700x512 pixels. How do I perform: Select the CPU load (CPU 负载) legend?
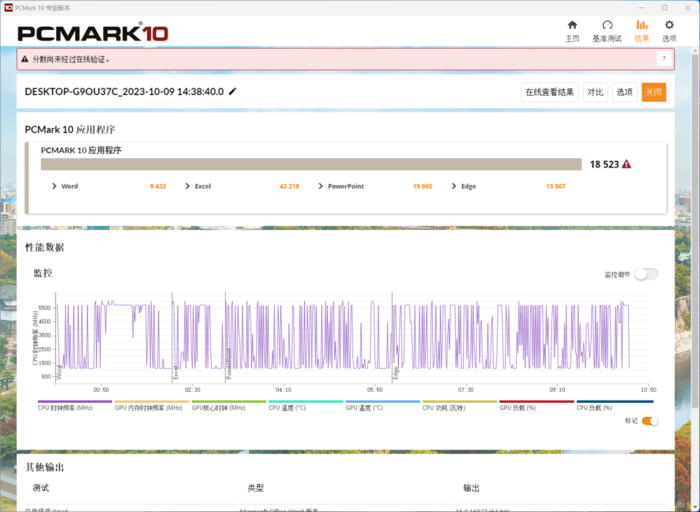[615, 405]
